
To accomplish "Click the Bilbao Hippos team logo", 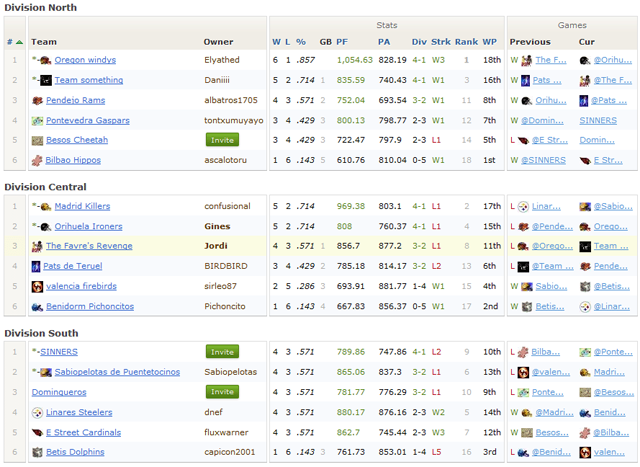I will [x=37, y=160].
